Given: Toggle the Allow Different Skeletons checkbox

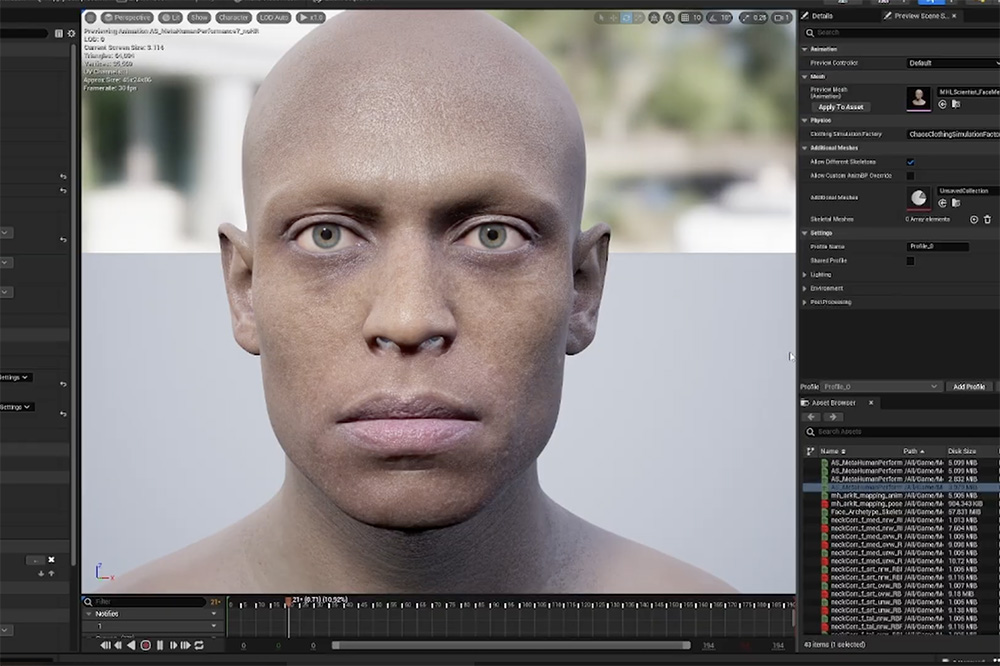Looking at the screenshot, I should [910, 162].
